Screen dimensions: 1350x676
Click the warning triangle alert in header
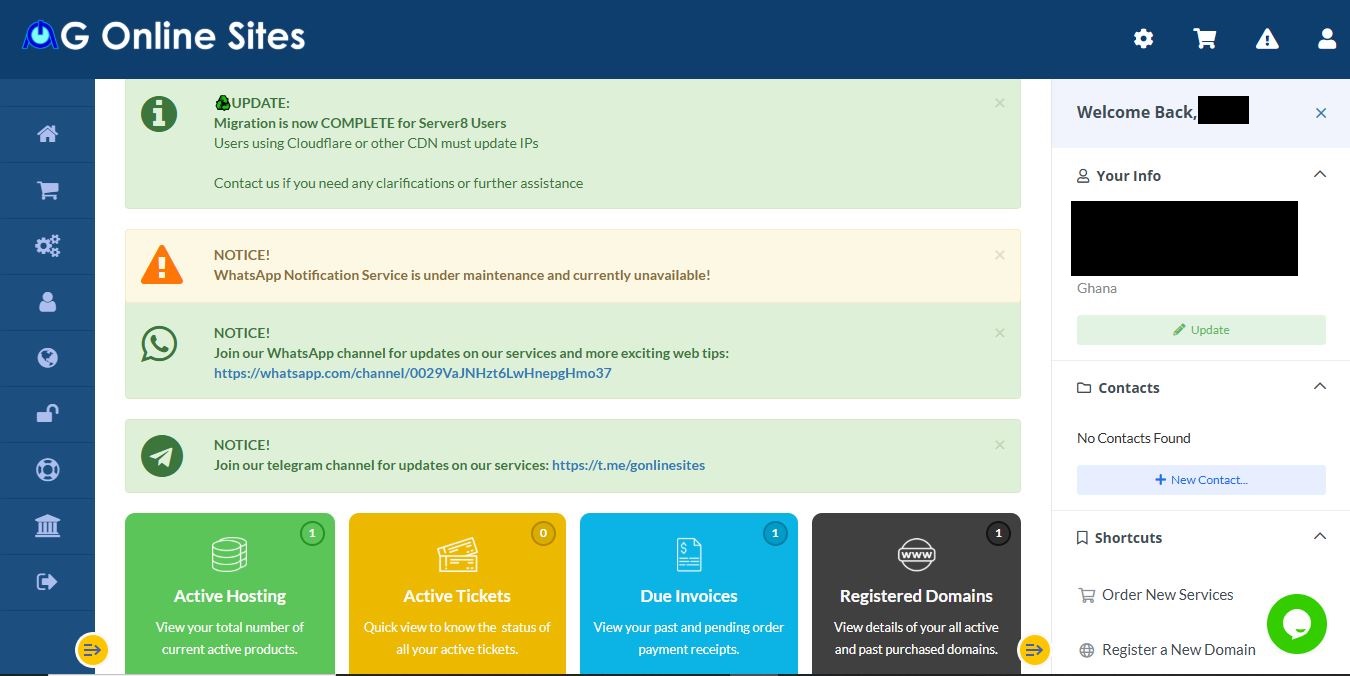click(1267, 39)
